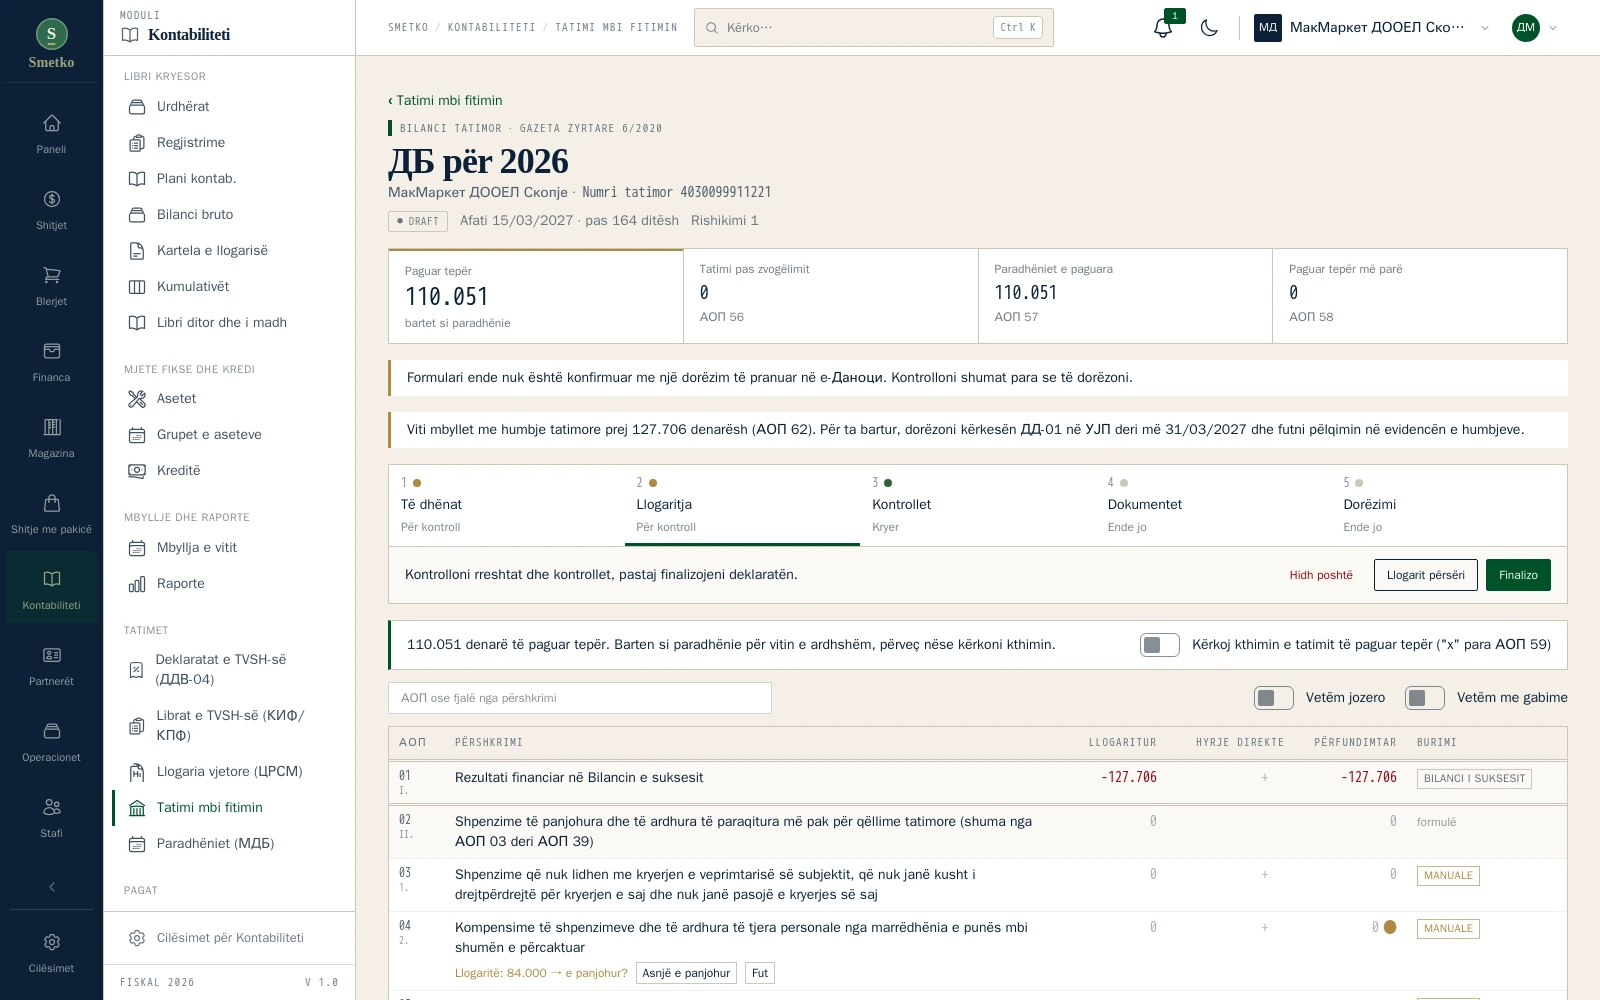Open user menu ДМ avatar dropdown

point(1535,28)
